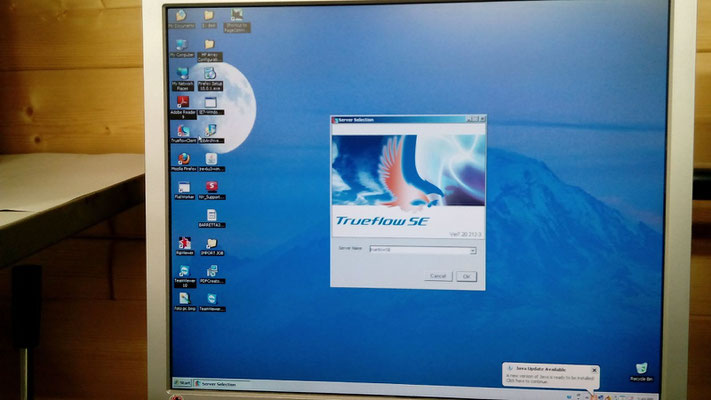The height and width of the screenshot is (400, 711).
Task: Open the Windows Start menu
Action: [x=182, y=383]
